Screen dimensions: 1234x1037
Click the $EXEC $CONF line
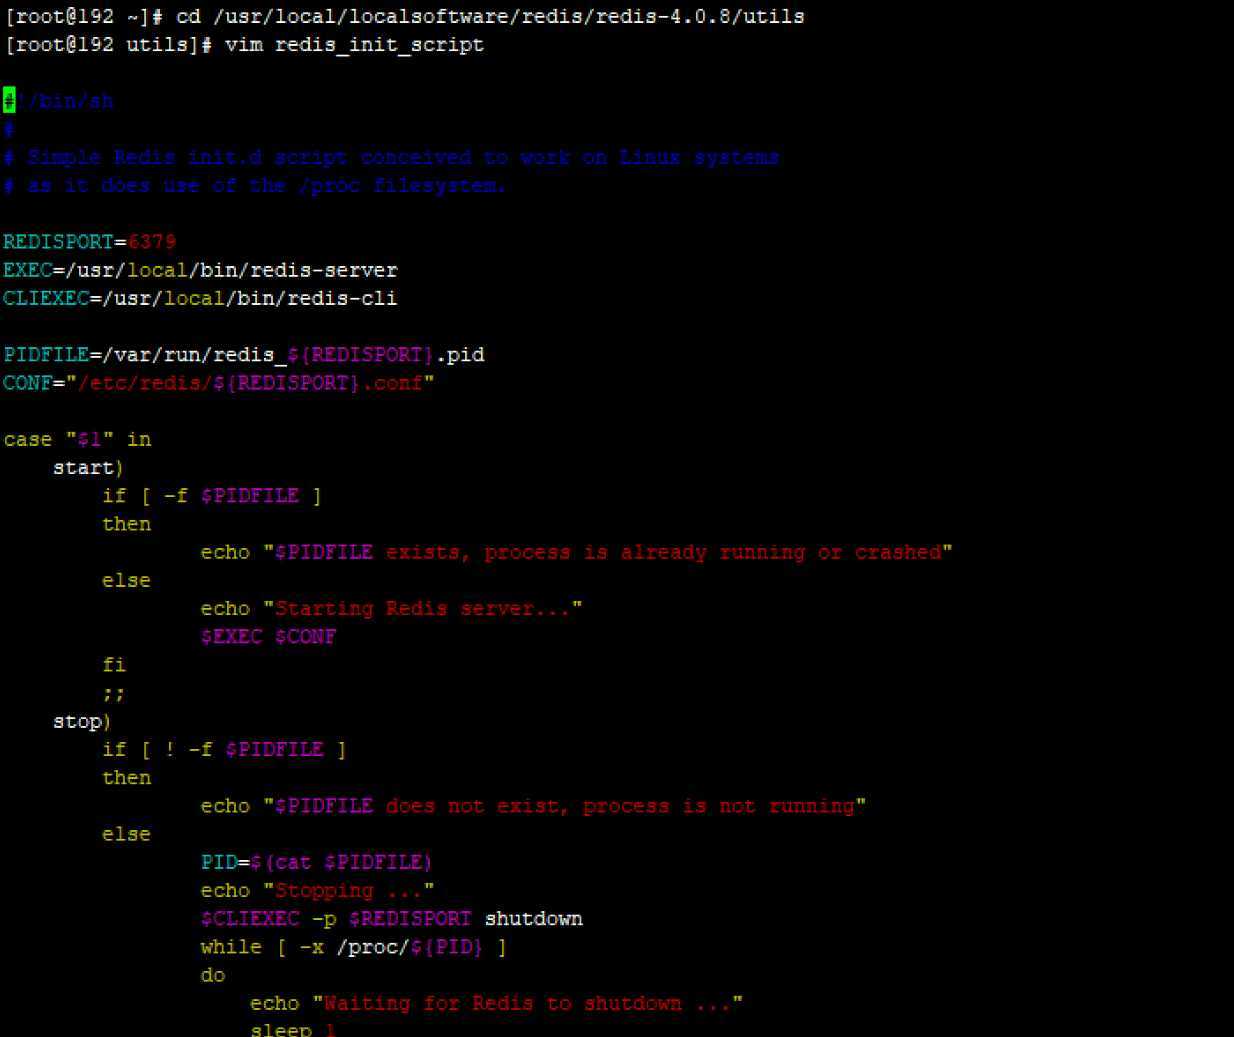click(x=268, y=637)
